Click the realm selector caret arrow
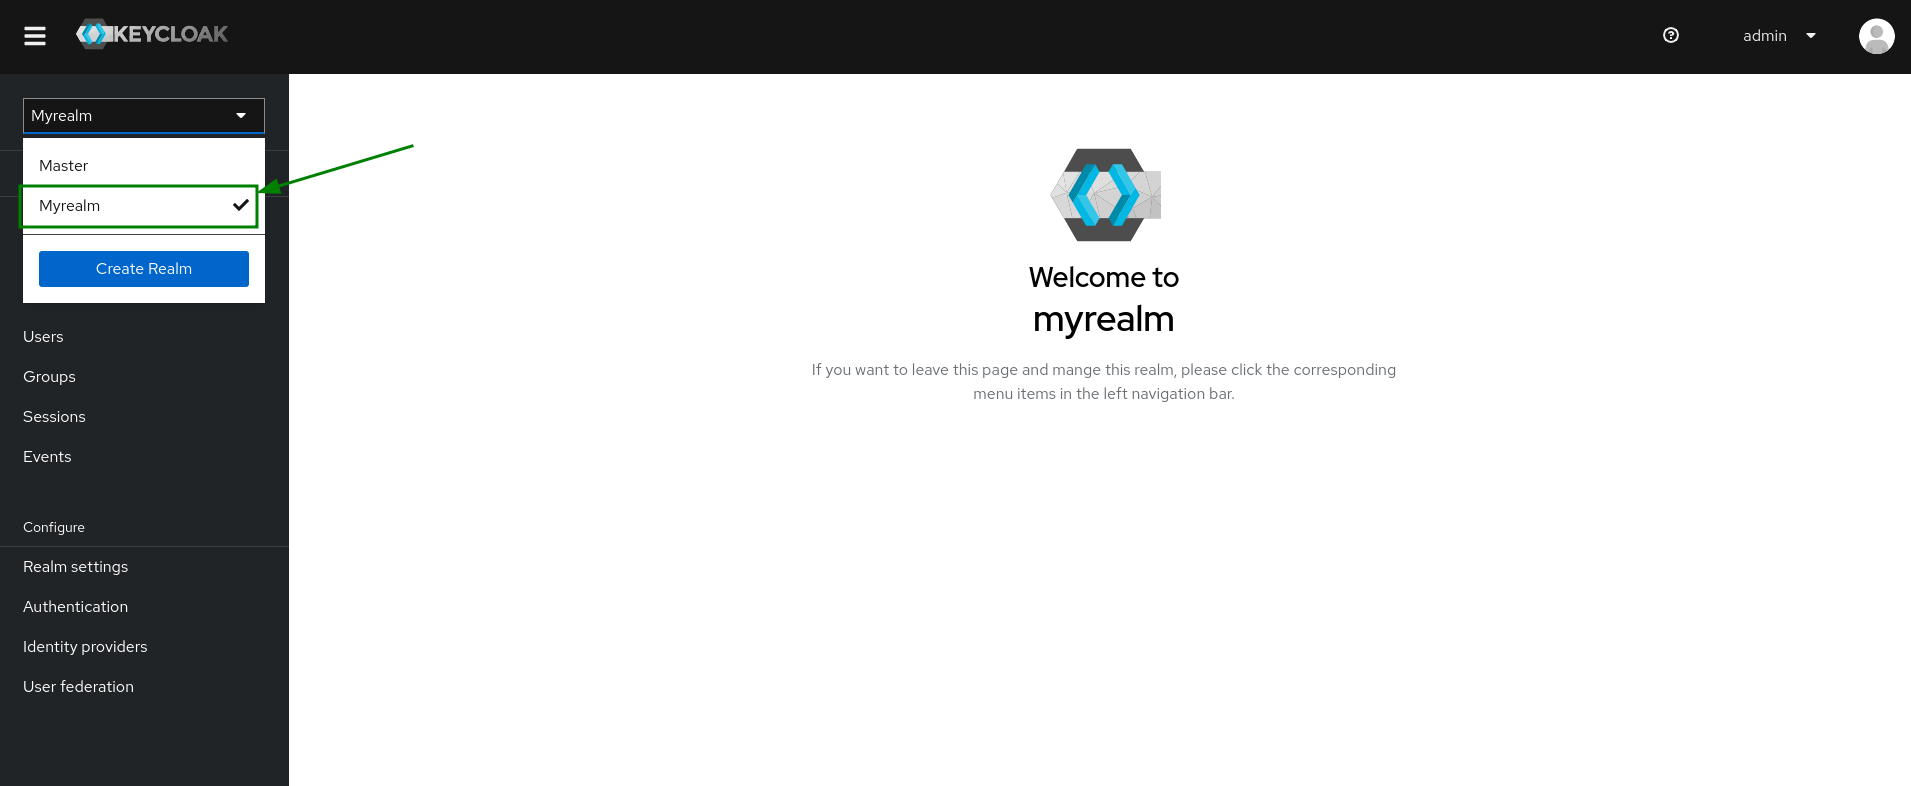Viewport: 1911px width, 786px height. pos(241,116)
